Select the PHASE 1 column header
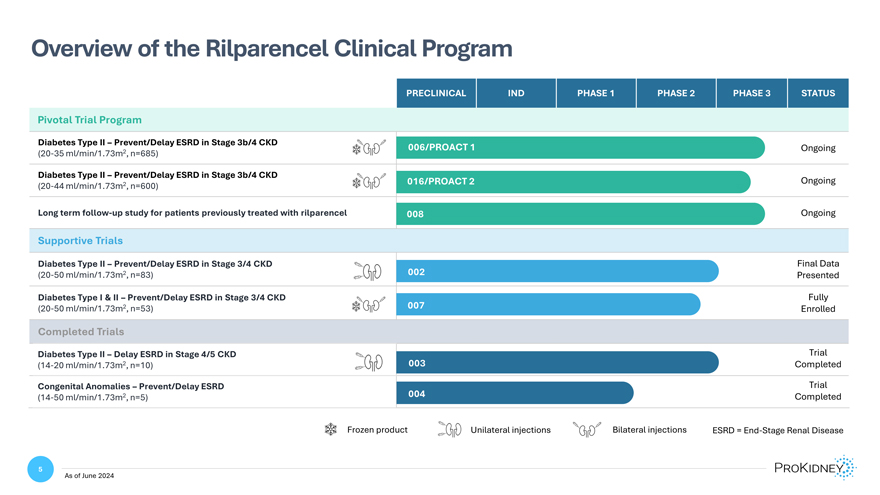 pyautogui.click(x=596, y=93)
